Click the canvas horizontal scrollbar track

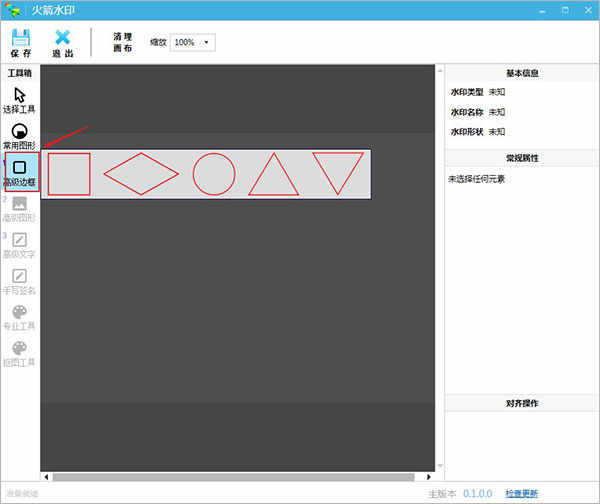coord(233,477)
